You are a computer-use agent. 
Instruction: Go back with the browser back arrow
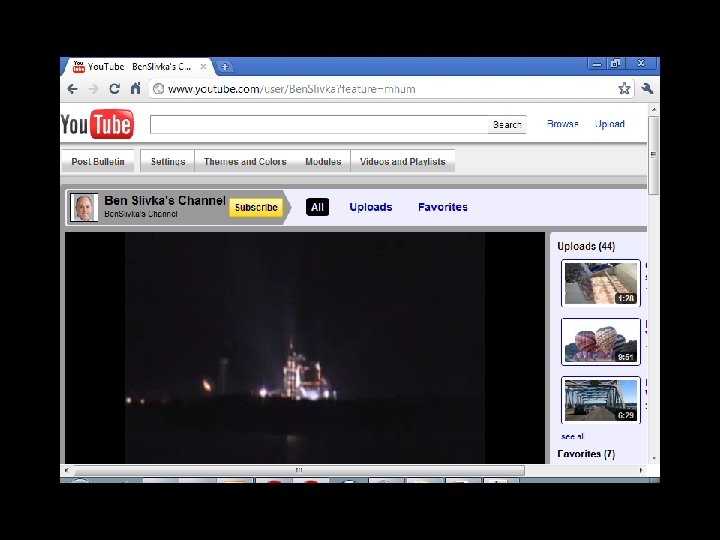(x=73, y=89)
